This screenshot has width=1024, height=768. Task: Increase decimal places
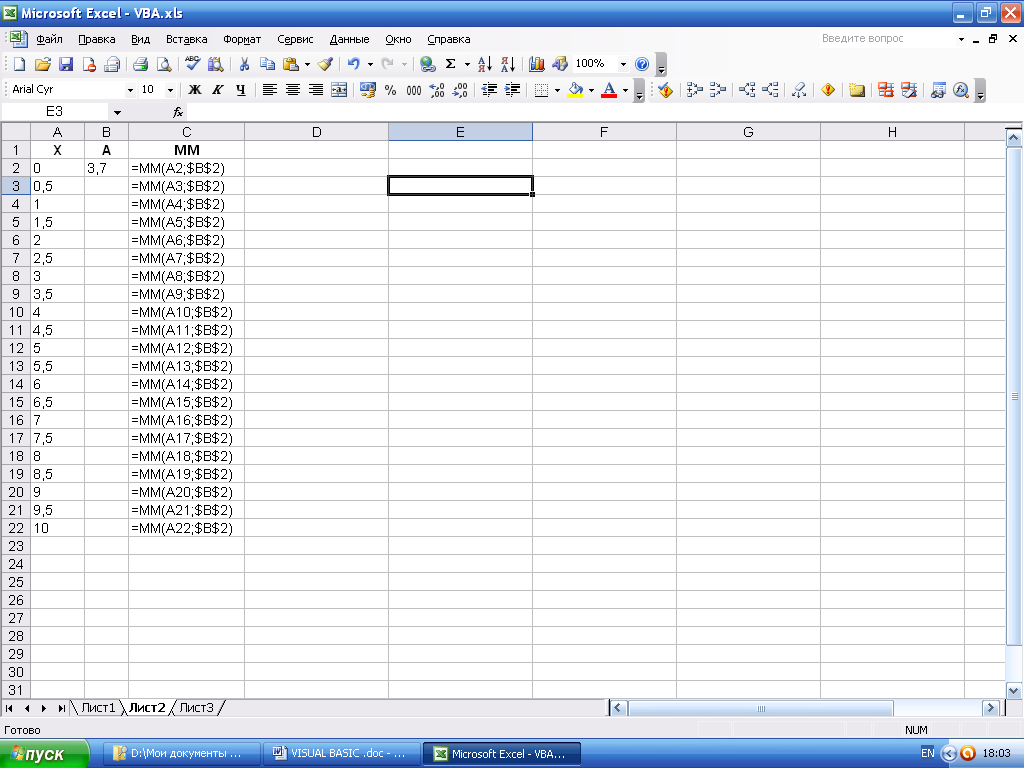pos(437,90)
